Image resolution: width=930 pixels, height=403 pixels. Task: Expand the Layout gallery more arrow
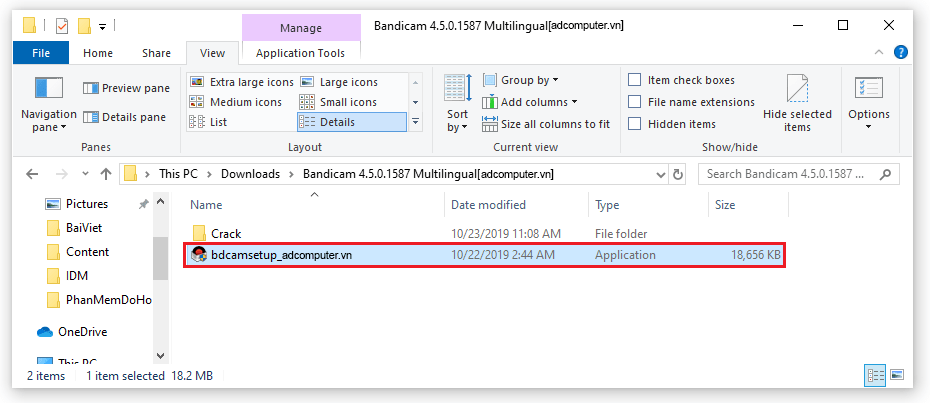[x=416, y=122]
